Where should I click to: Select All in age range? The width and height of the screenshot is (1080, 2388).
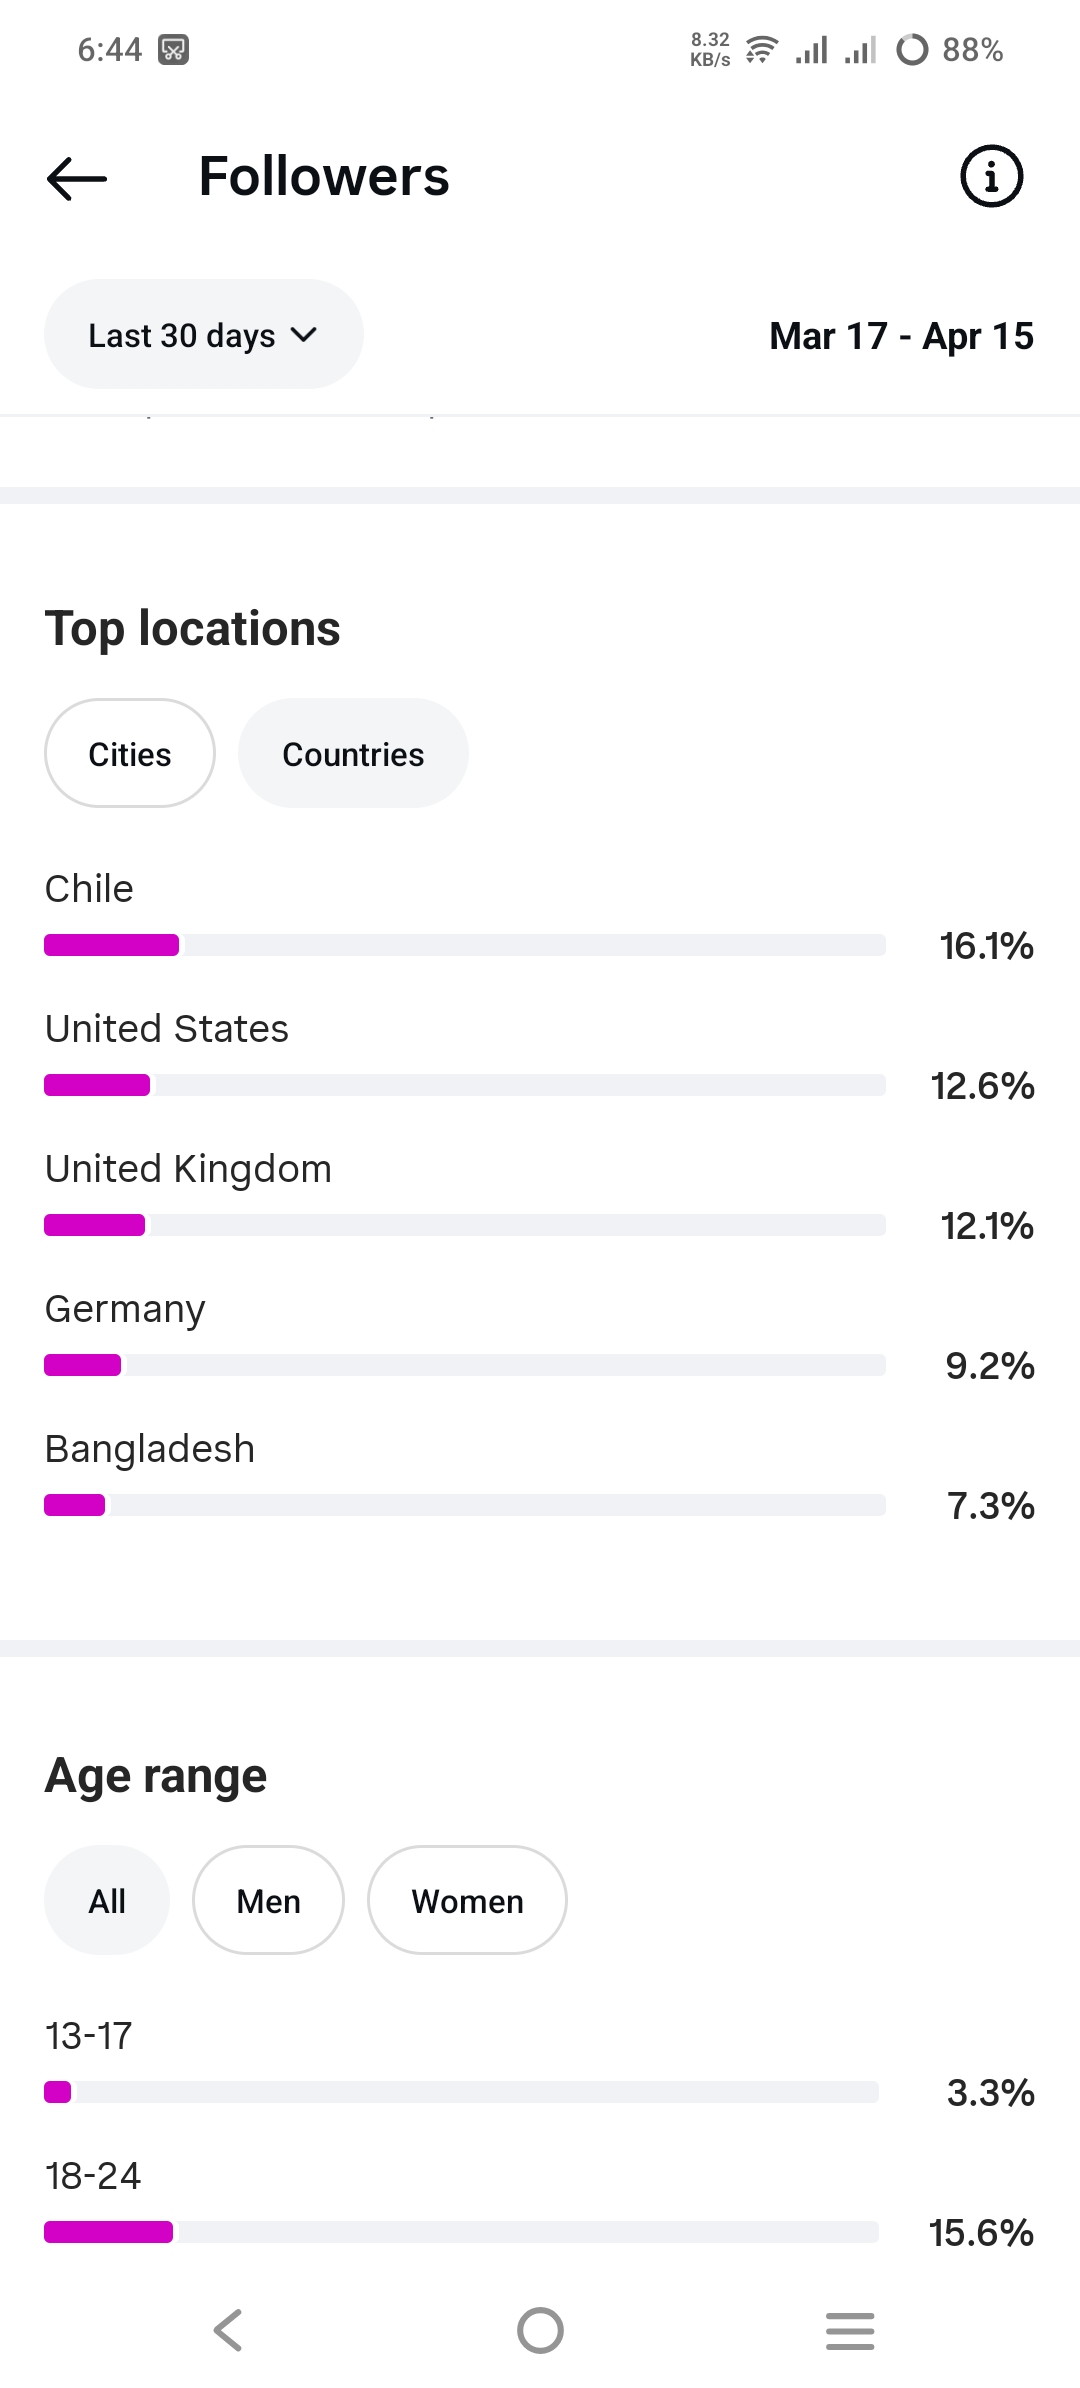107,1901
